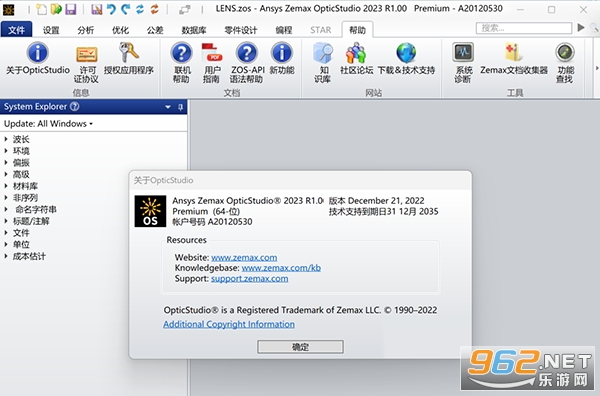
Task: Open ZOS-API 语法帮助 icon
Action: click(x=247, y=53)
